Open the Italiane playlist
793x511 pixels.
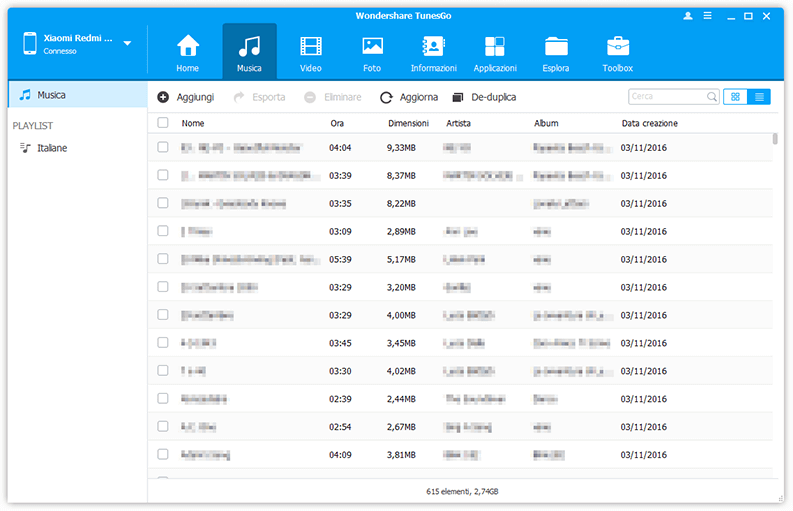coord(52,148)
